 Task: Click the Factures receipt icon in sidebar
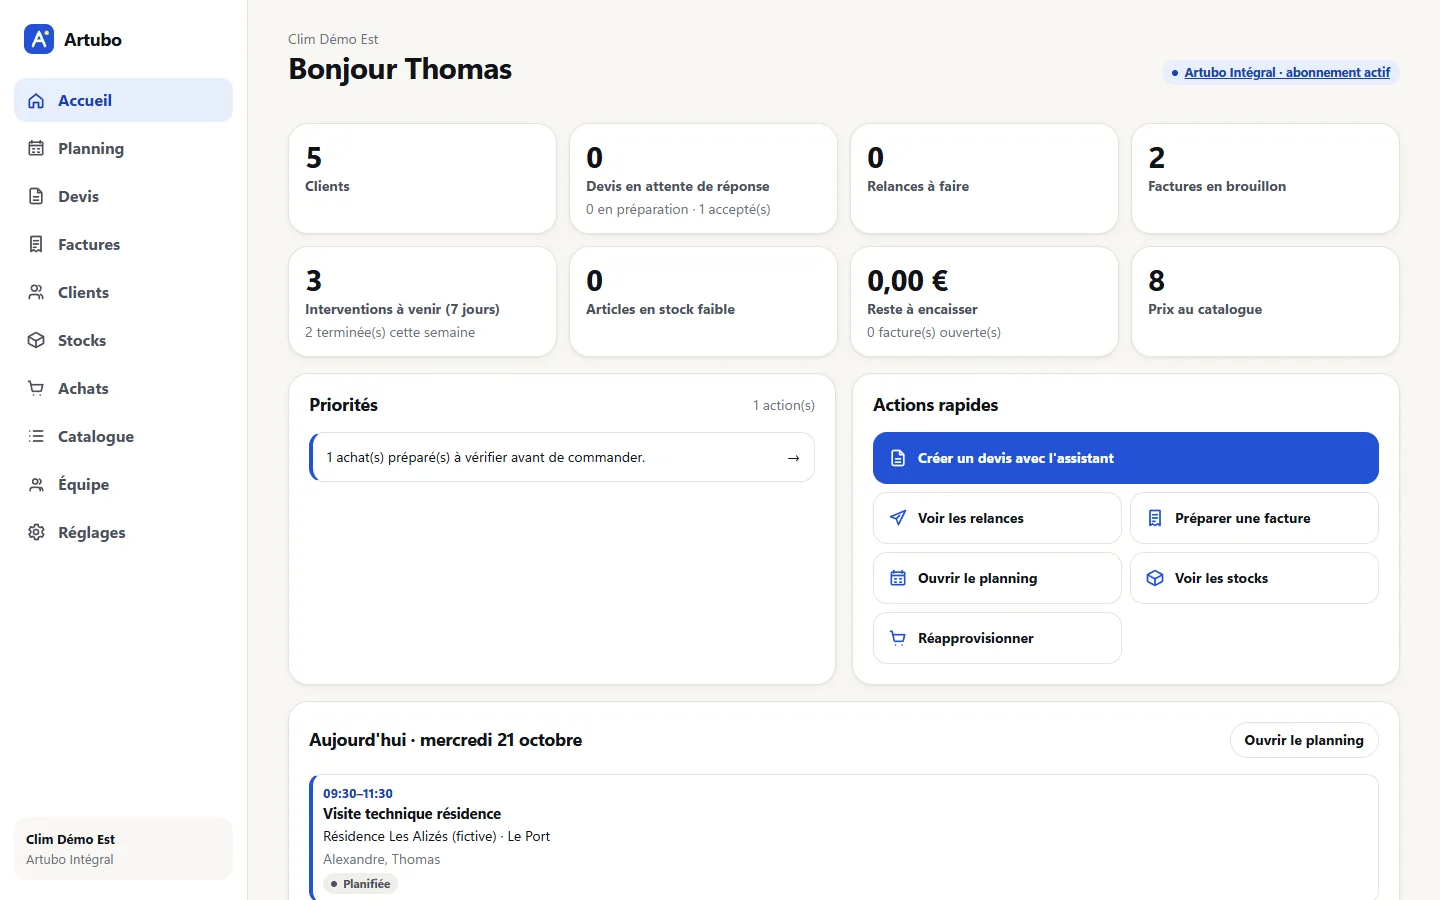pos(36,245)
